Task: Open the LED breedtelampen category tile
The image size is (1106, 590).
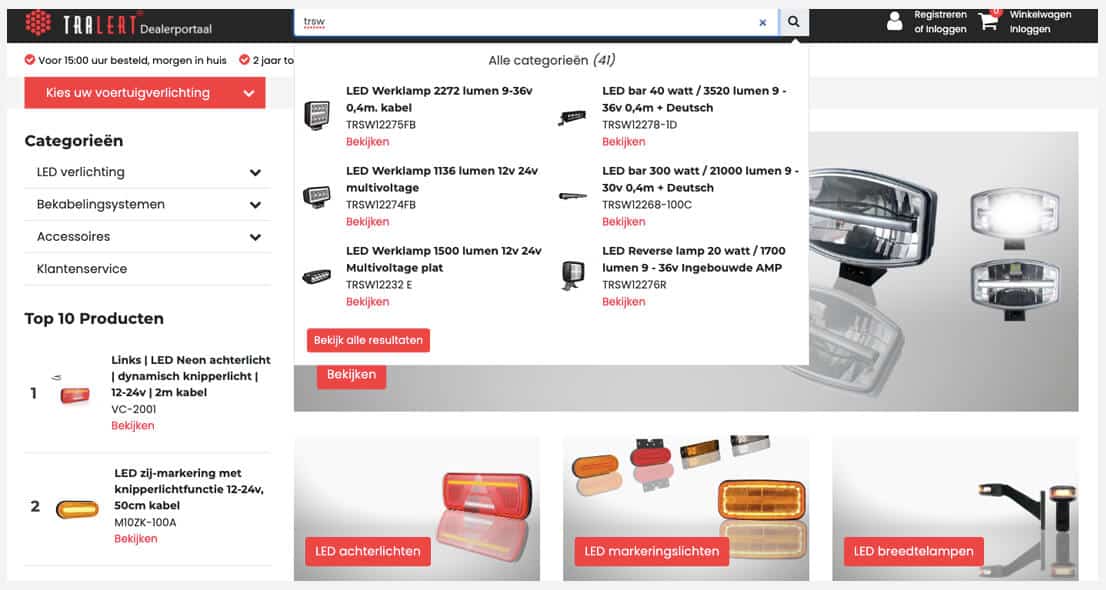Action: click(955, 509)
